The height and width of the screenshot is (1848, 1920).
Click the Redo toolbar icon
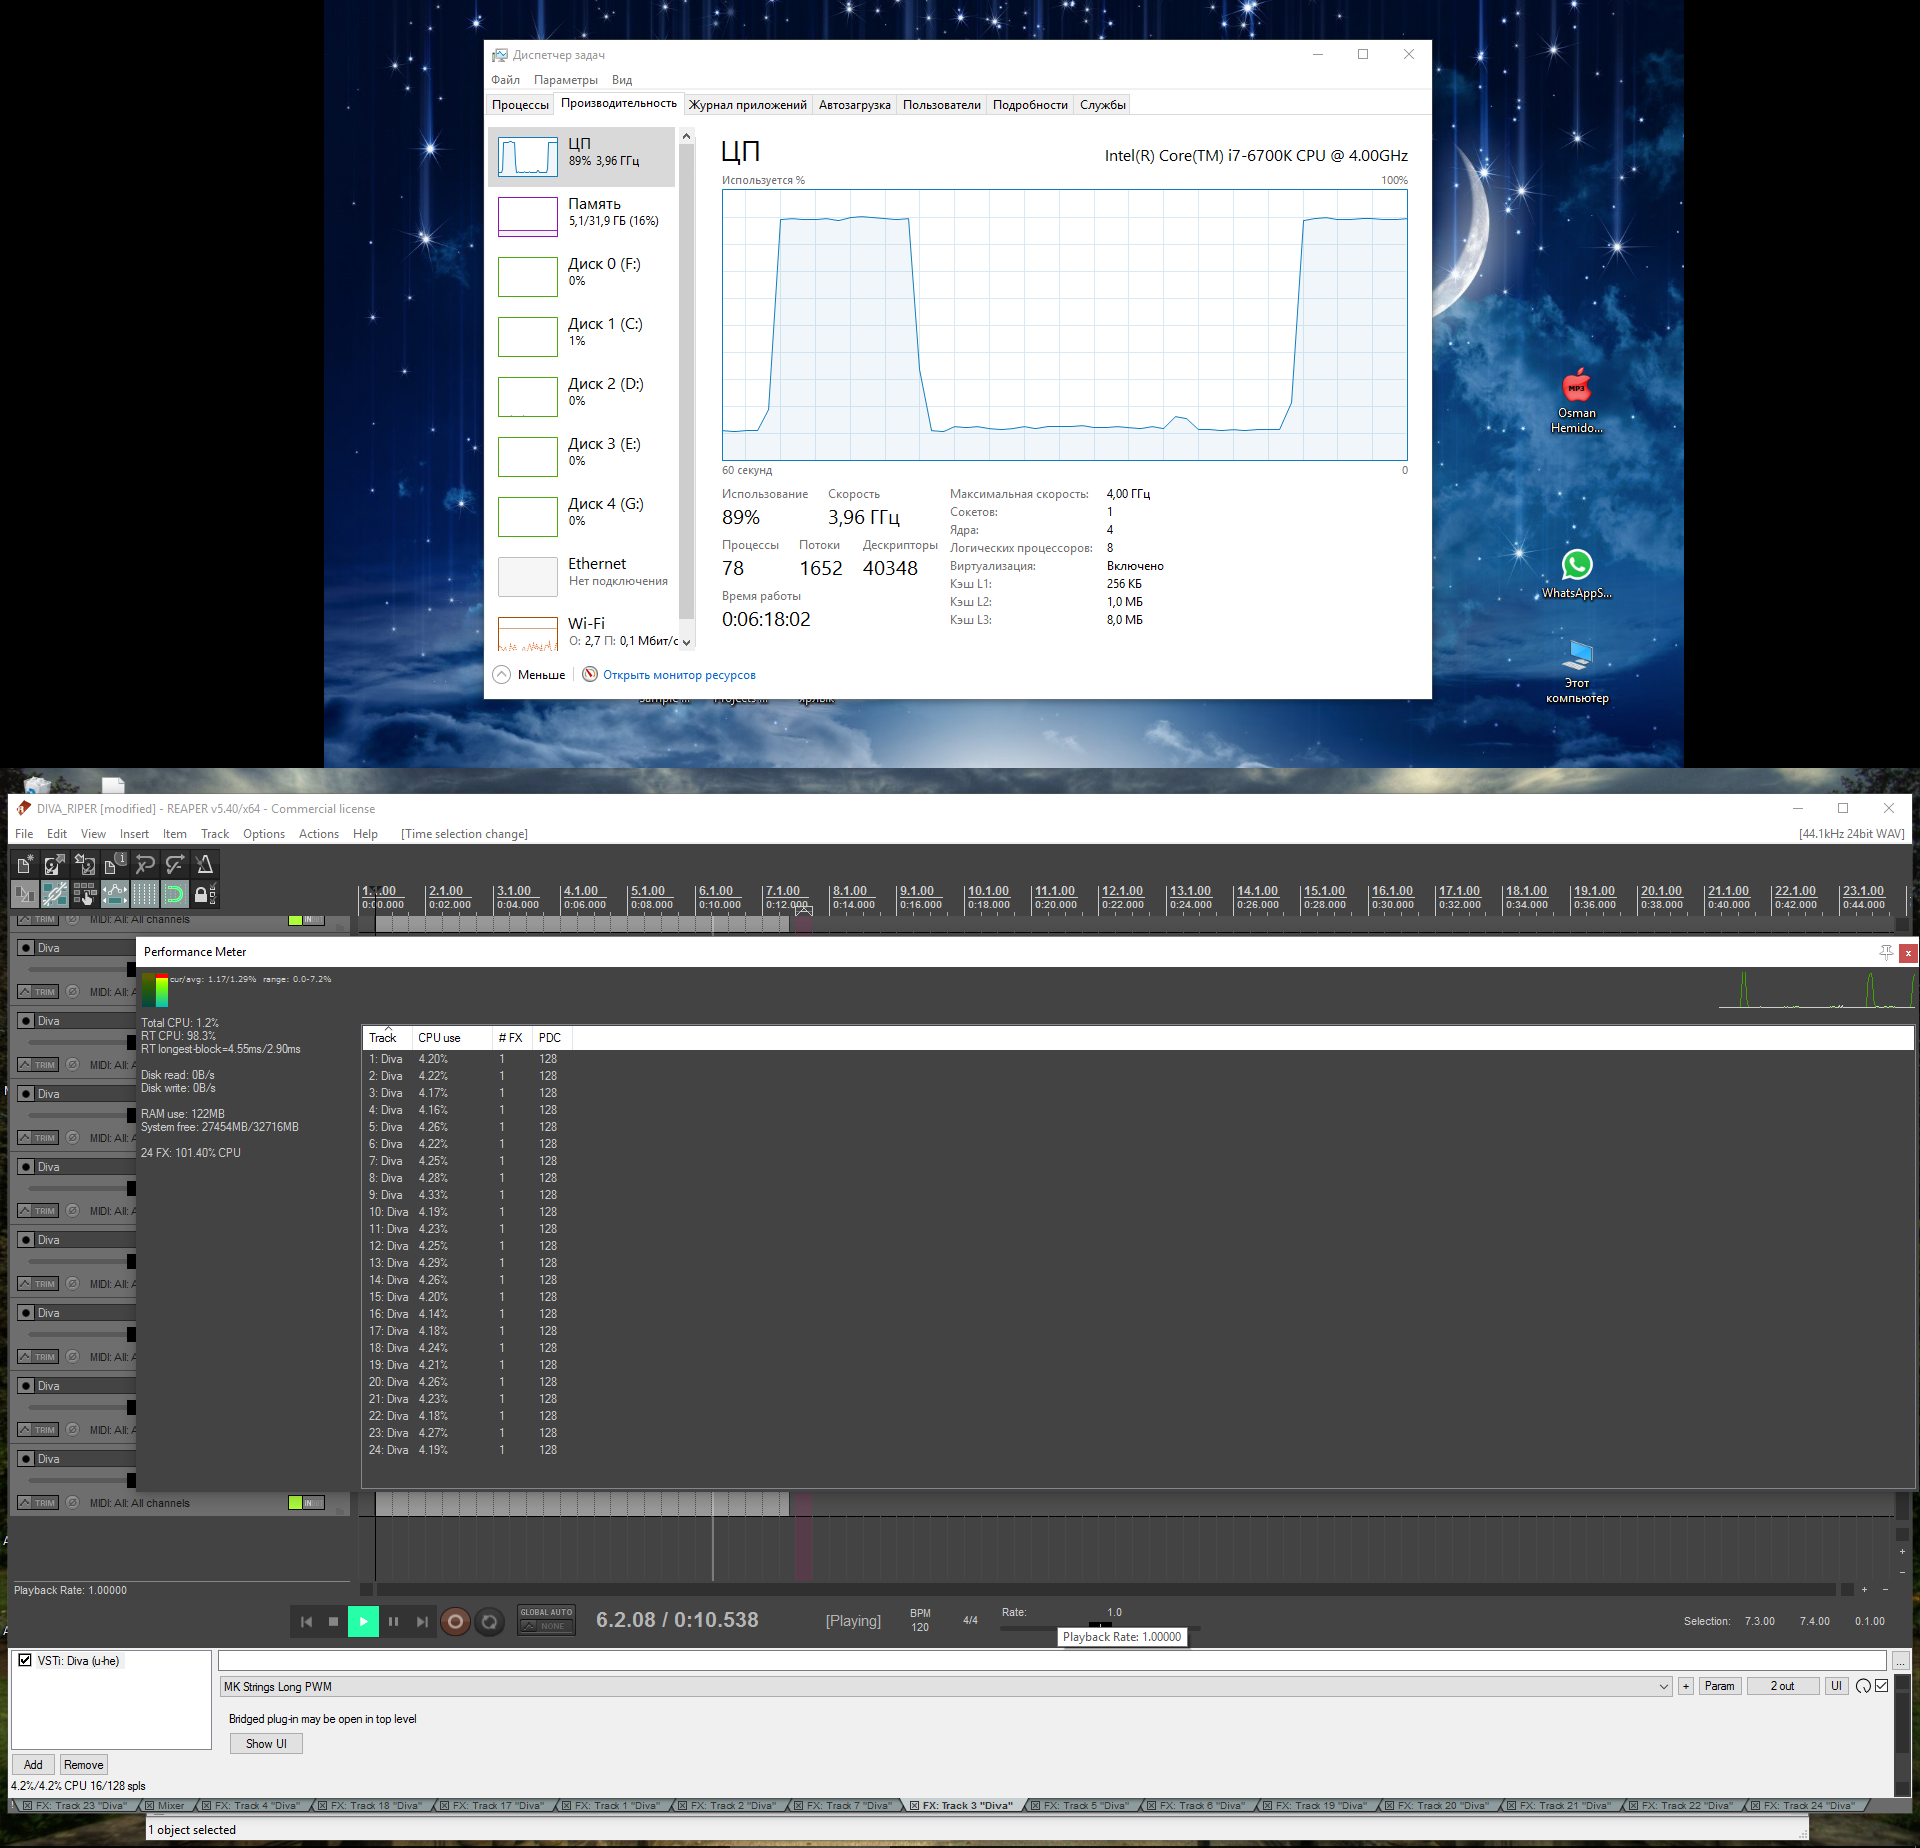tap(175, 864)
